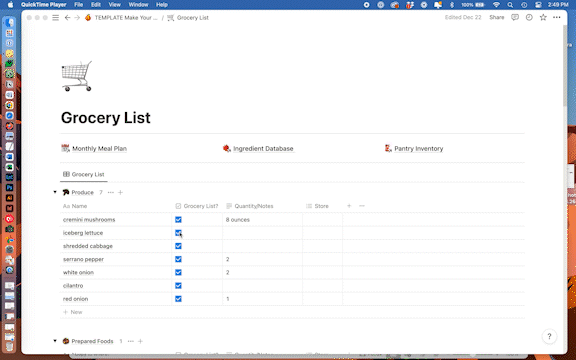Open the Pantry Inventory link
The image size is (576, 360).
414,149
